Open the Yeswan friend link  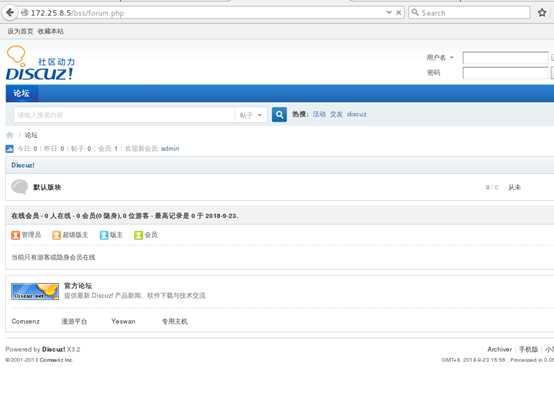[x=123, y=321]
